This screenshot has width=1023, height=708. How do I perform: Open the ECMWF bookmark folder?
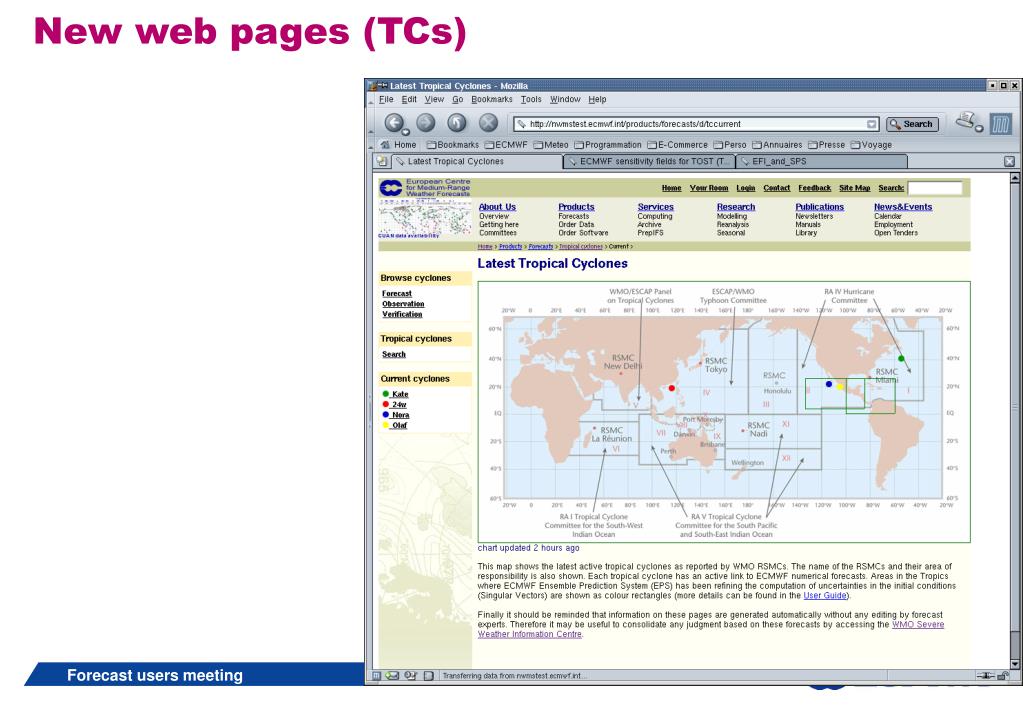pyautogui.click(x=506, y=145)
